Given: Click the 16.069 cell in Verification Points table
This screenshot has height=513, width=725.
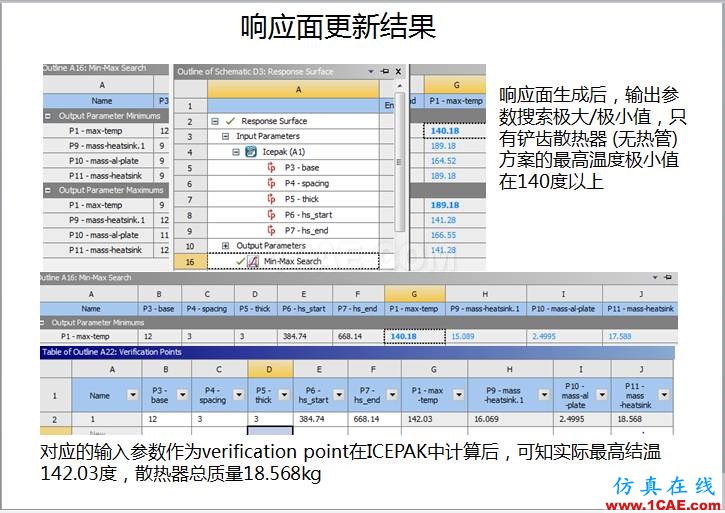Looking at the screenshot, I should (510, 419).
